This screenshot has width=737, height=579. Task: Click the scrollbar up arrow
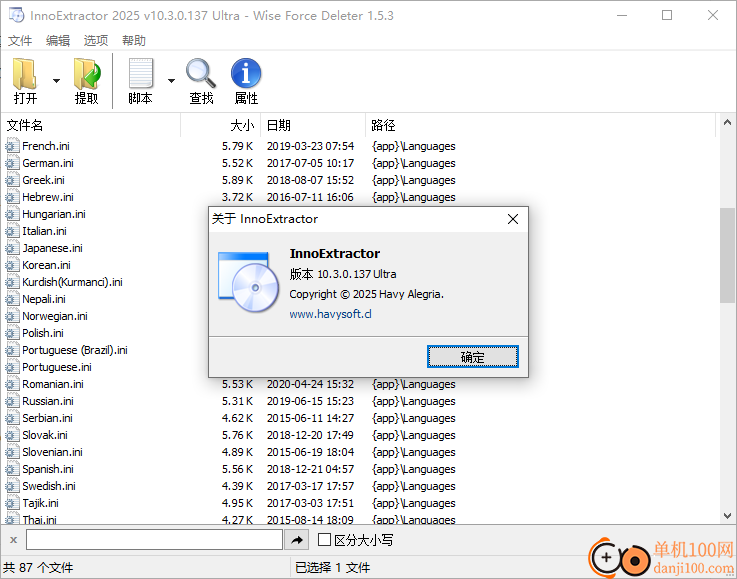coord(727,123)
